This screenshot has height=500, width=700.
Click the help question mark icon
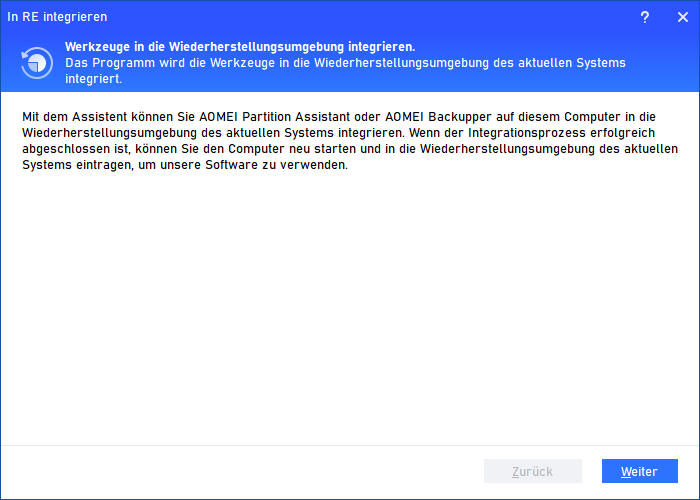645,17
